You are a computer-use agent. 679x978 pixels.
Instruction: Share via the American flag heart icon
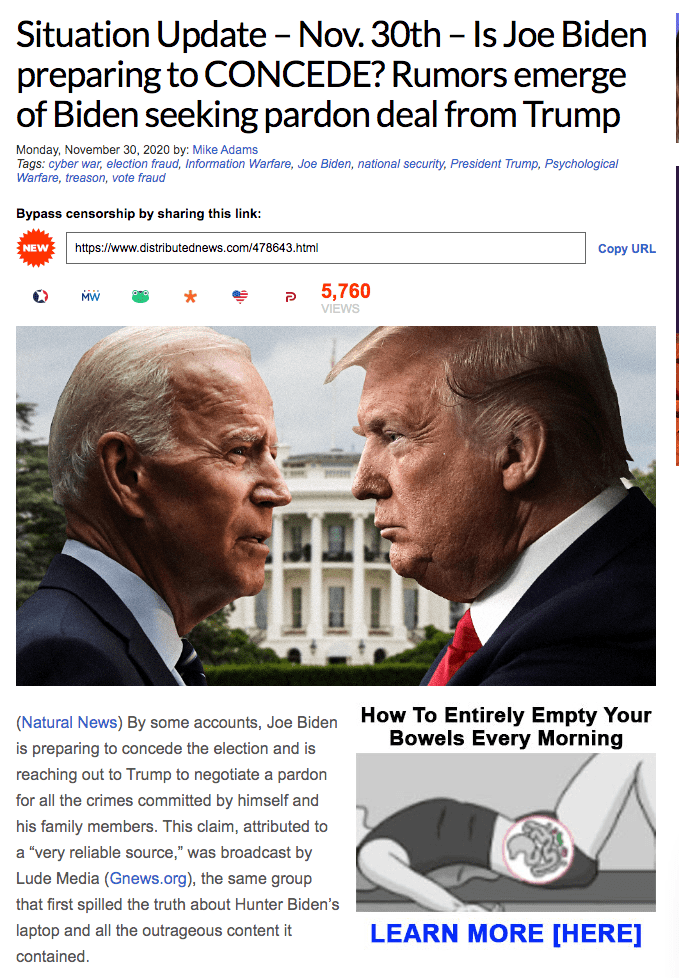240,297
